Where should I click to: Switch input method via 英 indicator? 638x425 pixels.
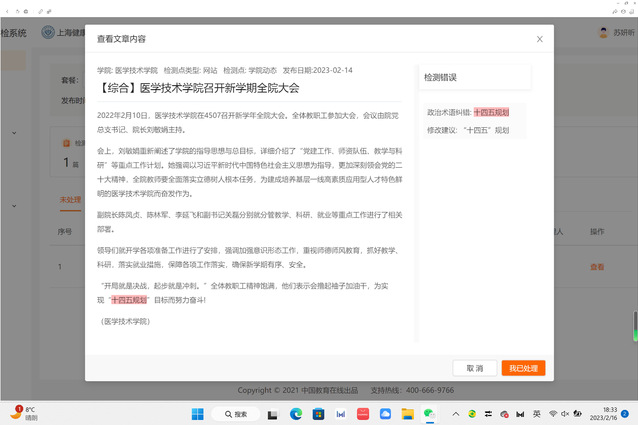click(537, 413)
